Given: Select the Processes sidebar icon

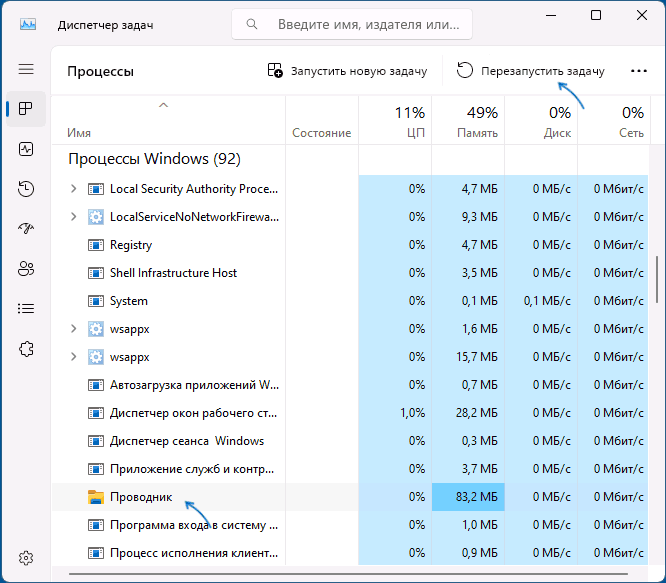Looking at the screenshot, I should [x=26, y=108].
